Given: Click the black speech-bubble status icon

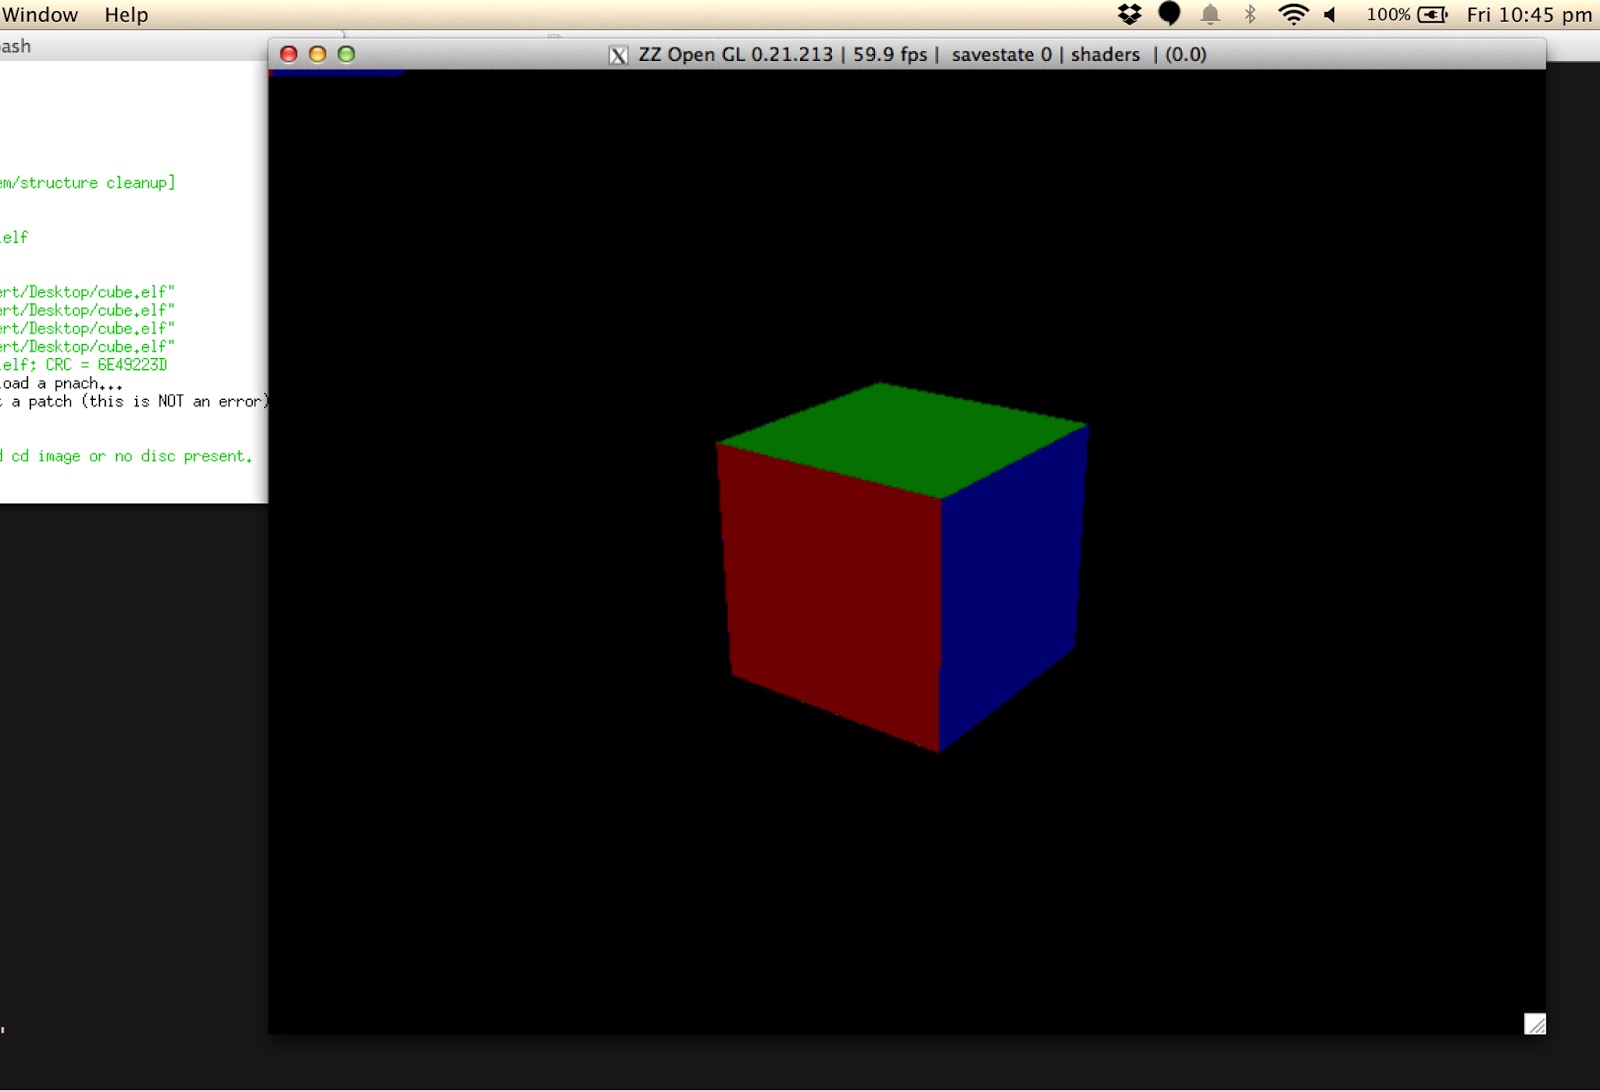Looking at the screenshot, I should (1169, 14).
